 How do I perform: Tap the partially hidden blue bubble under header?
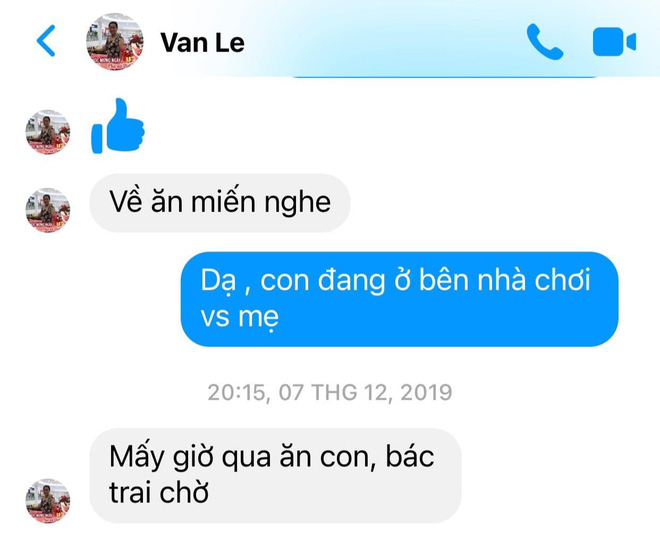(444, 77)
